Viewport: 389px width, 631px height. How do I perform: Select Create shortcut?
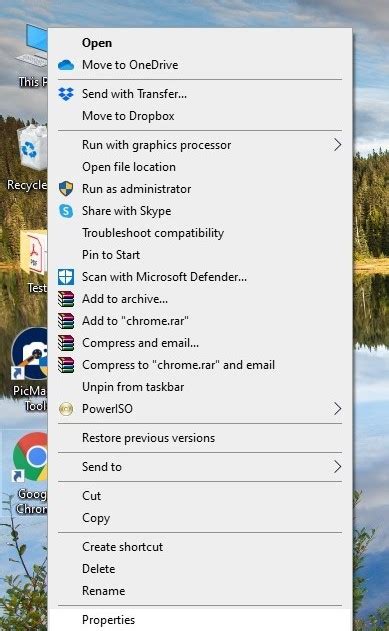coord(200,547)
